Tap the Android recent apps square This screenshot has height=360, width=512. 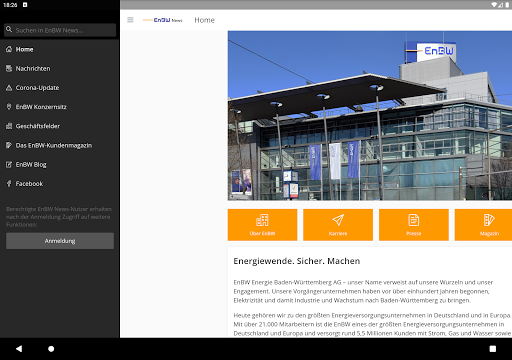tap(493, 349)
